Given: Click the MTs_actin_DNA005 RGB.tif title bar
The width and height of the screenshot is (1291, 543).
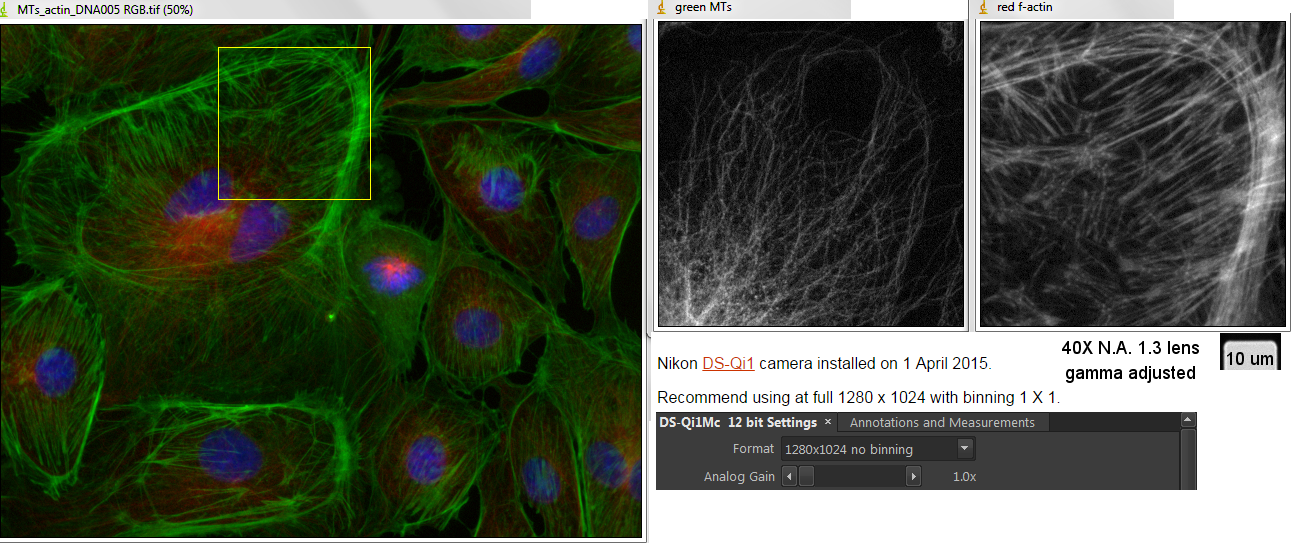Looking at the screenshot, I should click(x=300, y=9).
